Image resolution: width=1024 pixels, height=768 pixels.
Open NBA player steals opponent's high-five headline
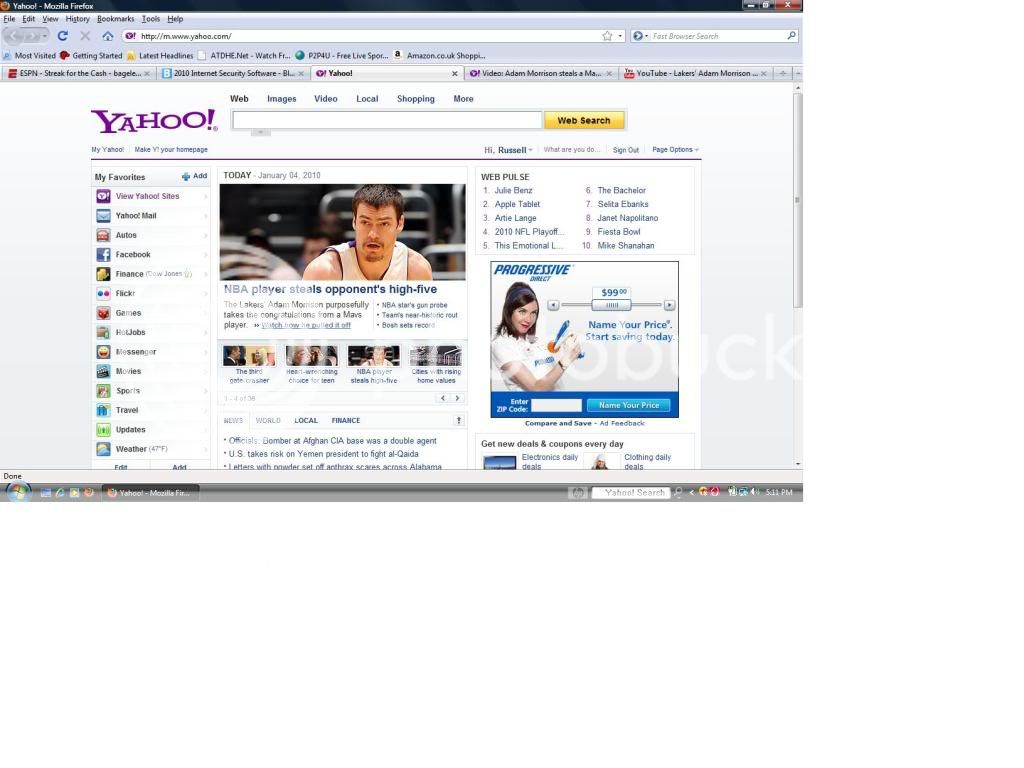pos(330,289)
